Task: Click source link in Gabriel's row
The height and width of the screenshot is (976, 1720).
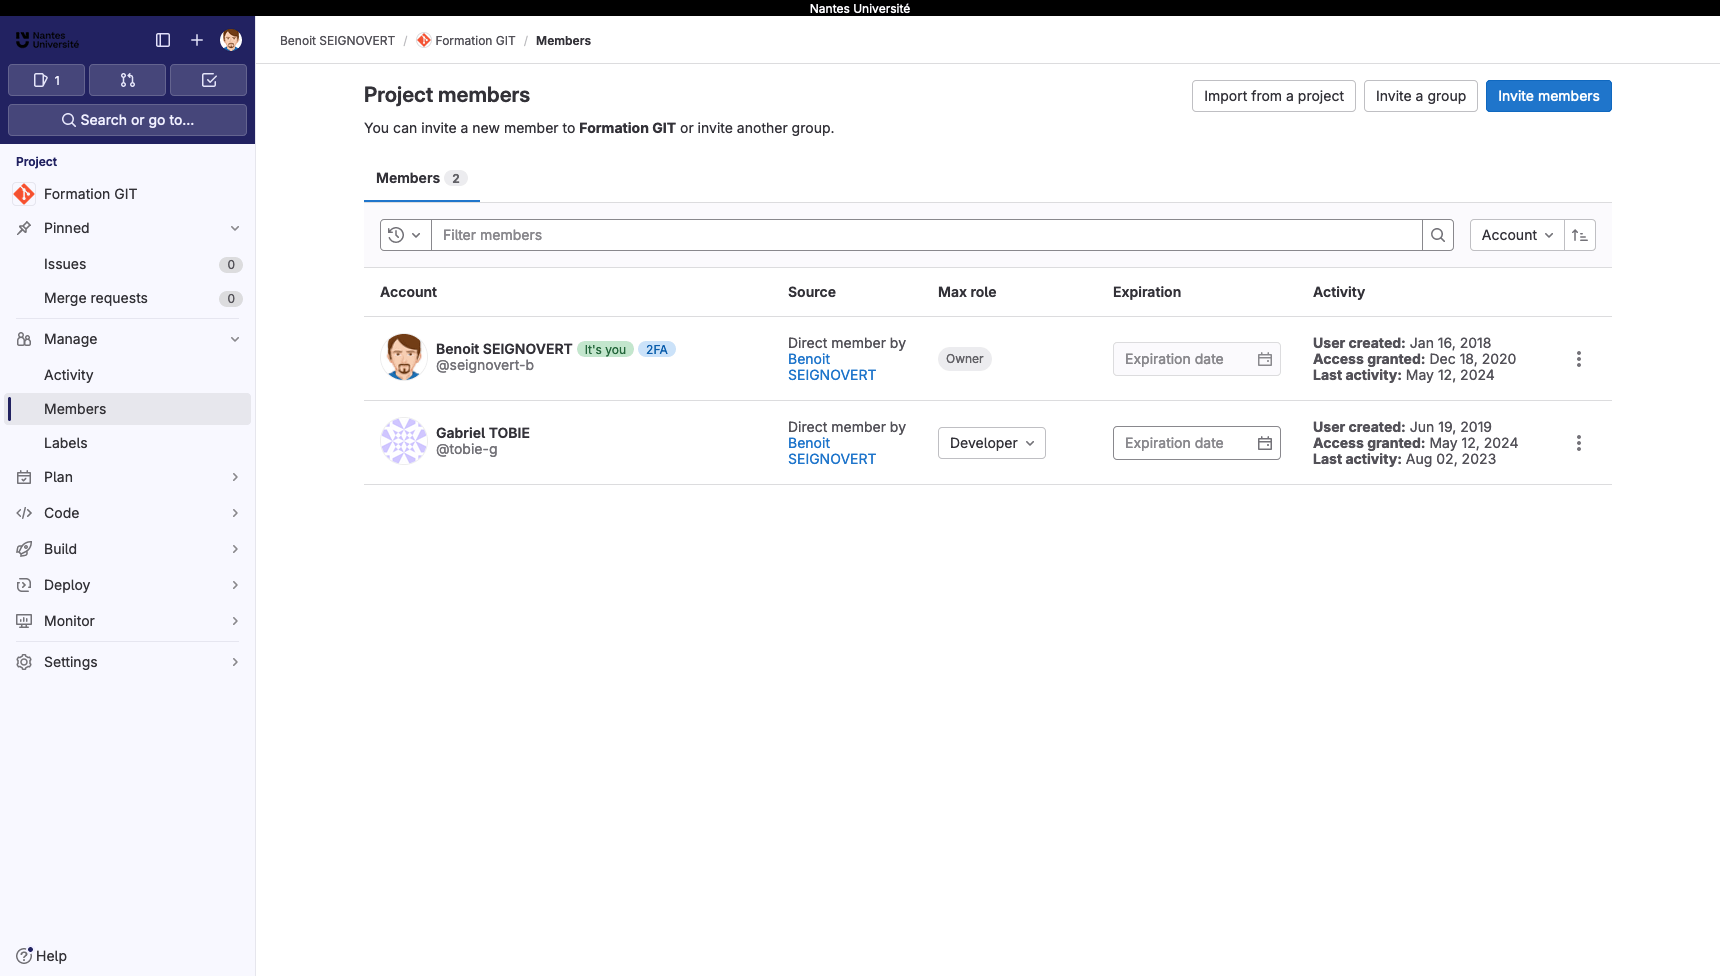Action: click(832, 451)
